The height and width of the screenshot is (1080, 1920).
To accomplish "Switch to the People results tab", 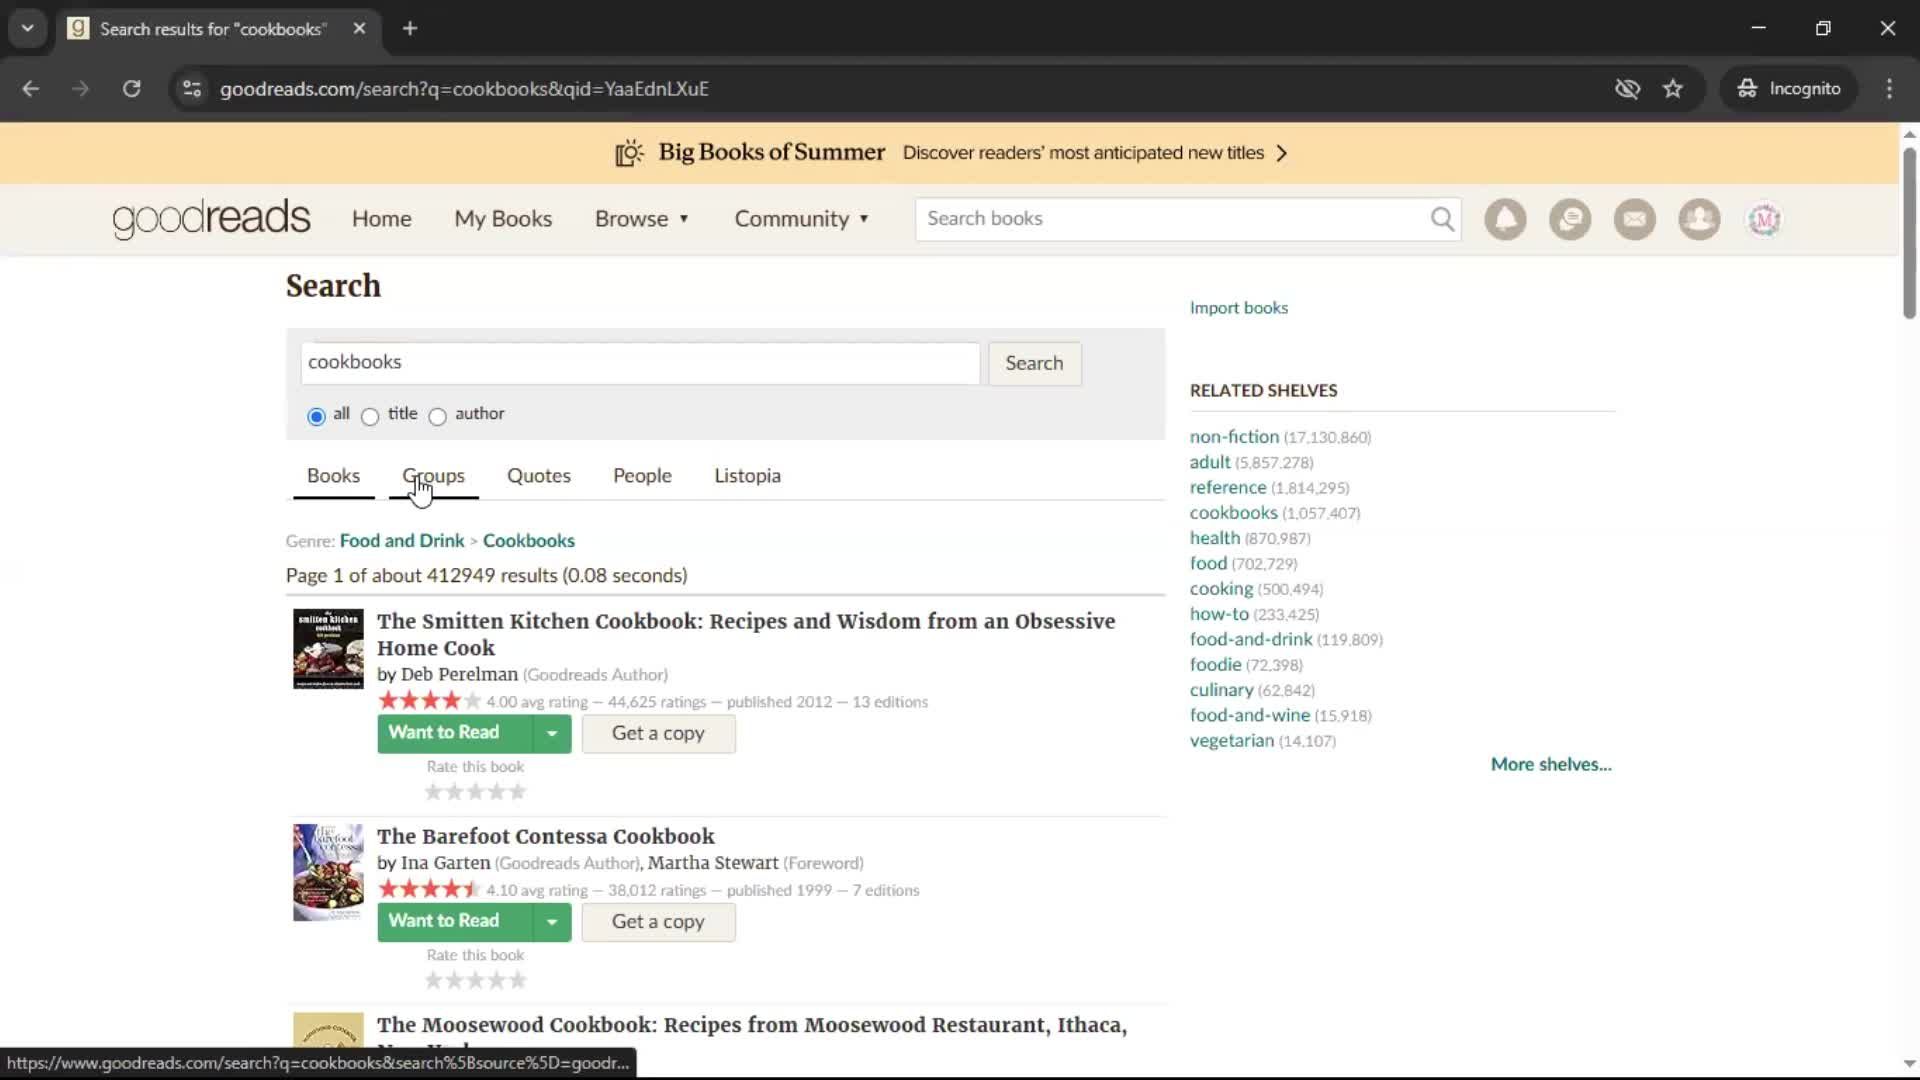I will pos(642,476).
